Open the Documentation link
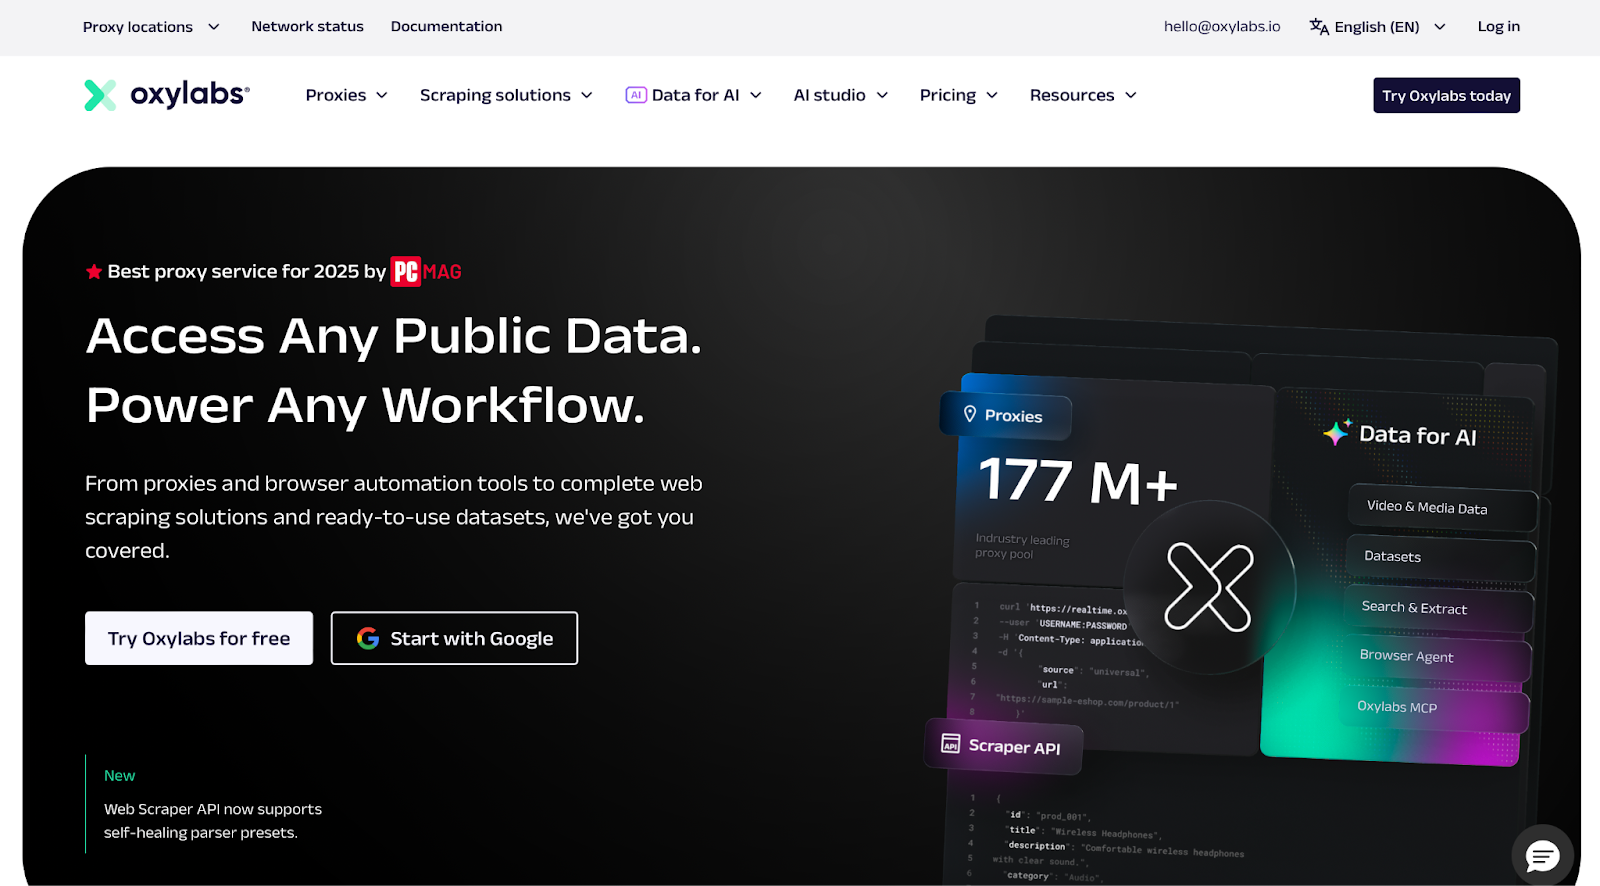This screenshot has height=886, width=1600. [446, 27]
